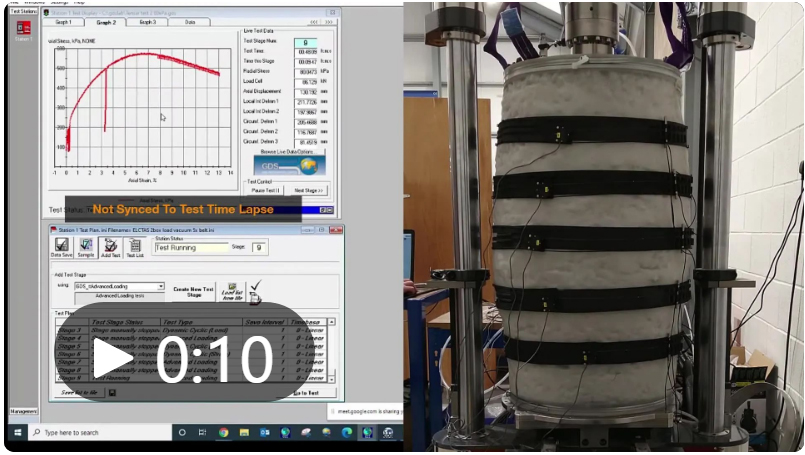Select the Stage 9 row in test plan

click(190, 378)
